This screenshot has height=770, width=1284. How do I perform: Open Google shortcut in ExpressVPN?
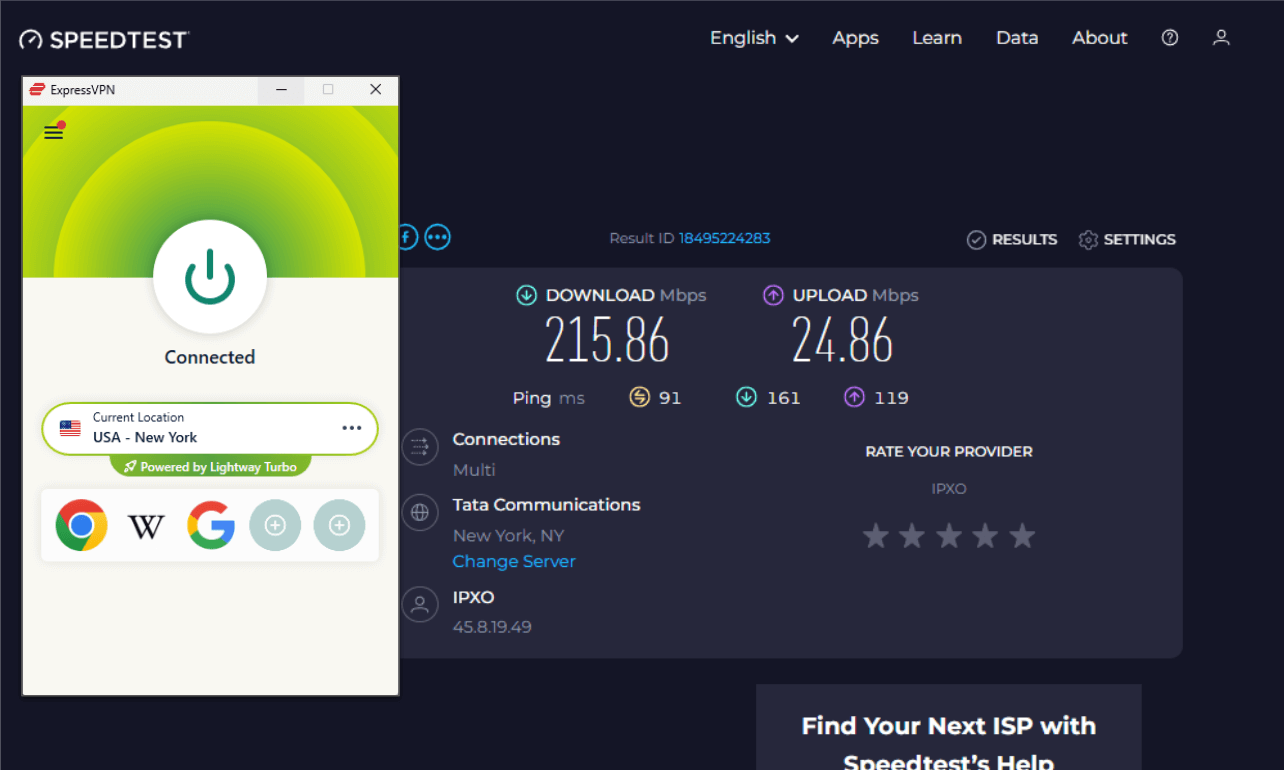point(210,525)
